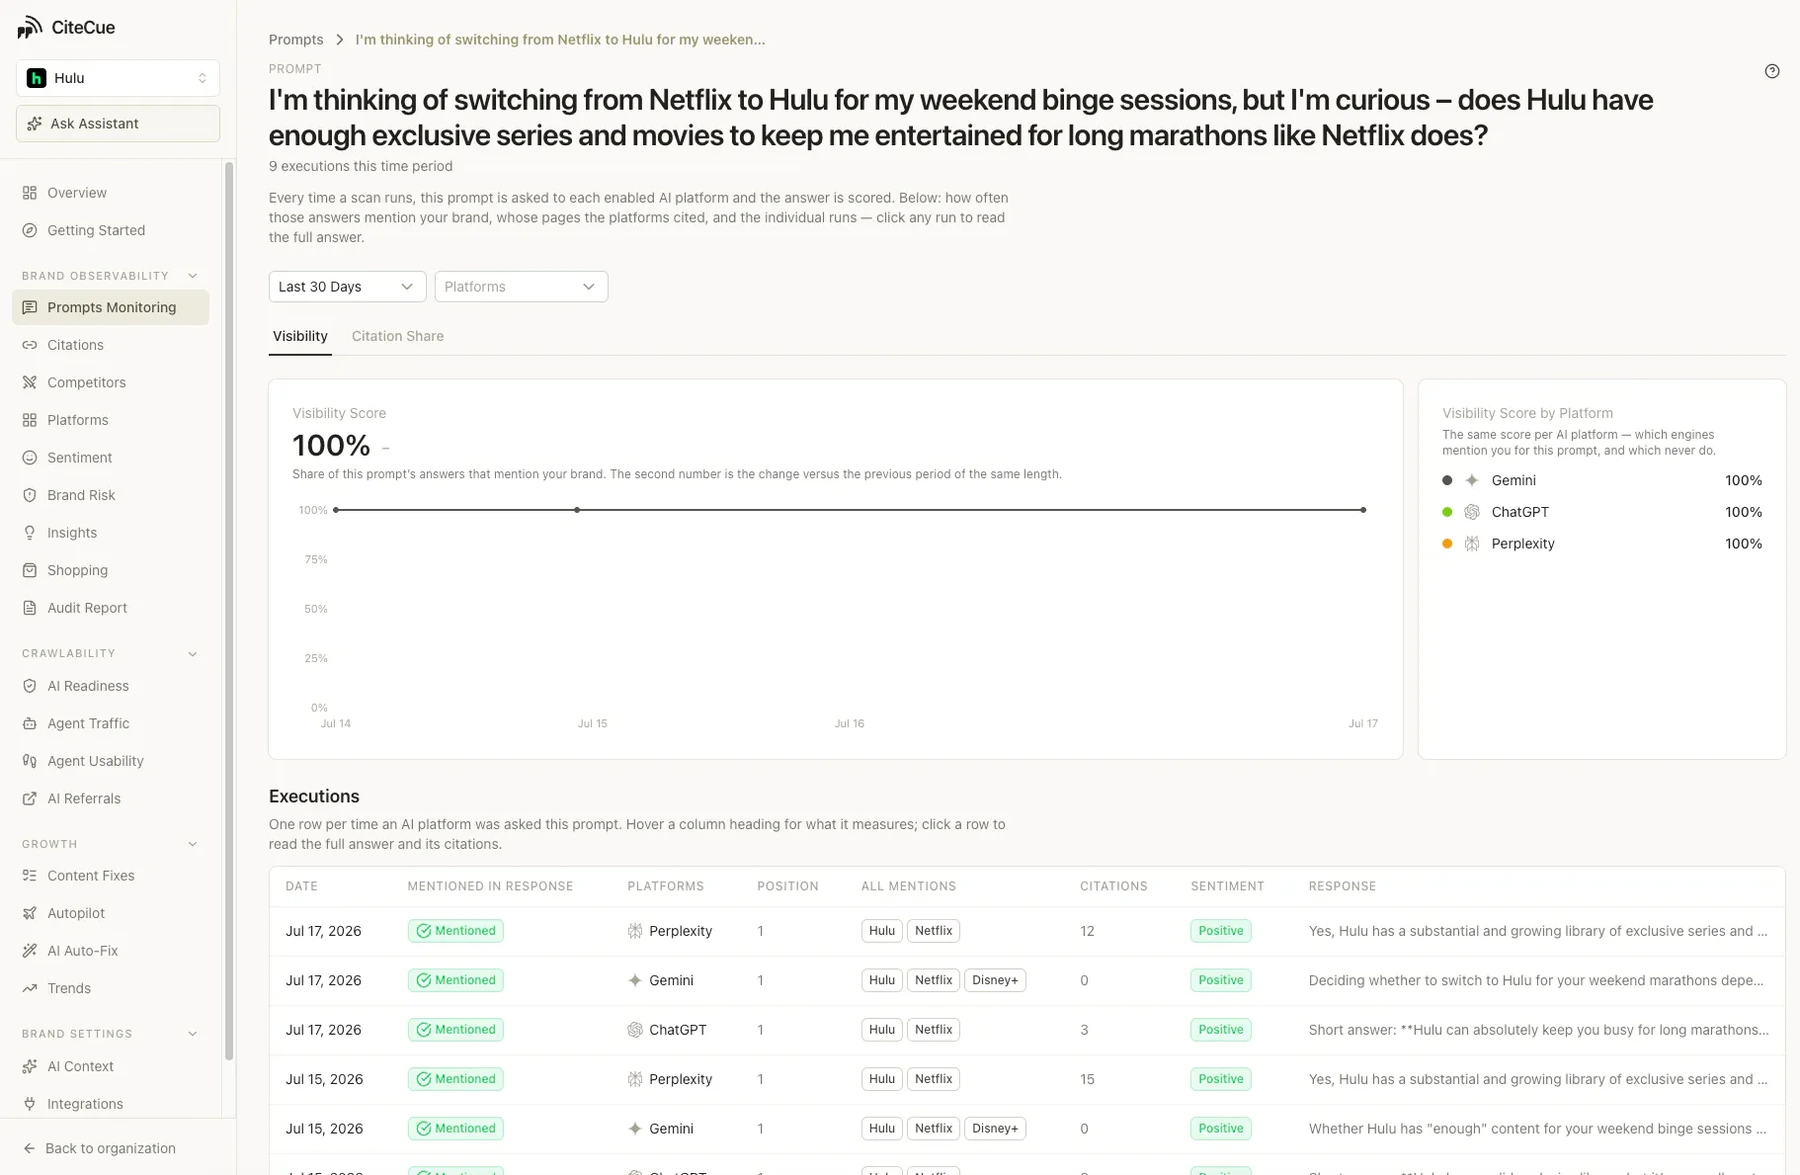1800x1175 pixels.
Task: Click the Shopping bag icon
Action: [30, 570]
